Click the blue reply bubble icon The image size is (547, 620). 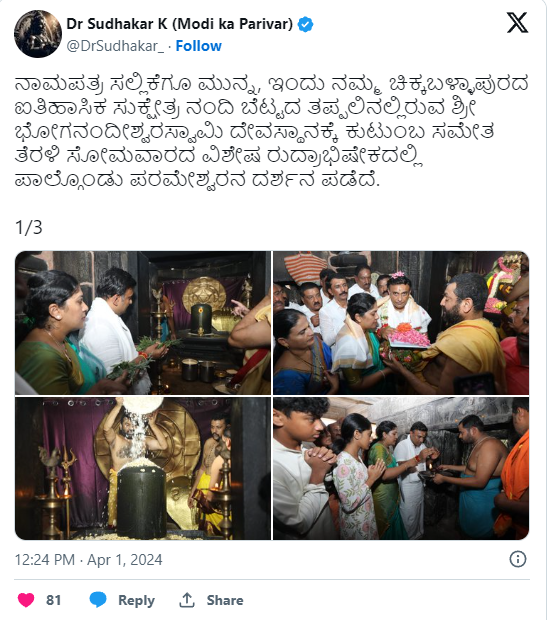pos(98,600)
